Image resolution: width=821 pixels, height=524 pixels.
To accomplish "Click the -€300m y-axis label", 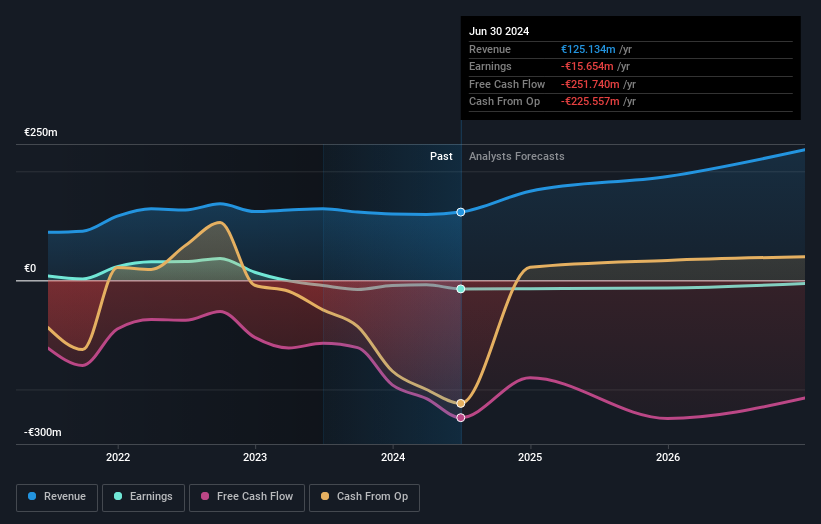I will (x=42, y=432).
